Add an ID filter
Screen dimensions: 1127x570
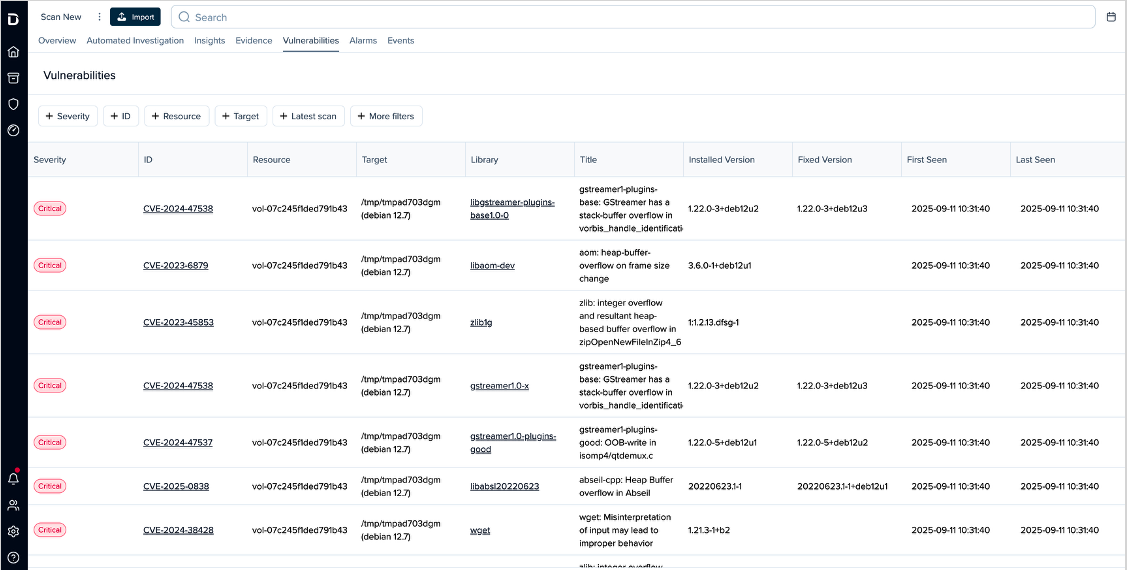click(121, 116)
